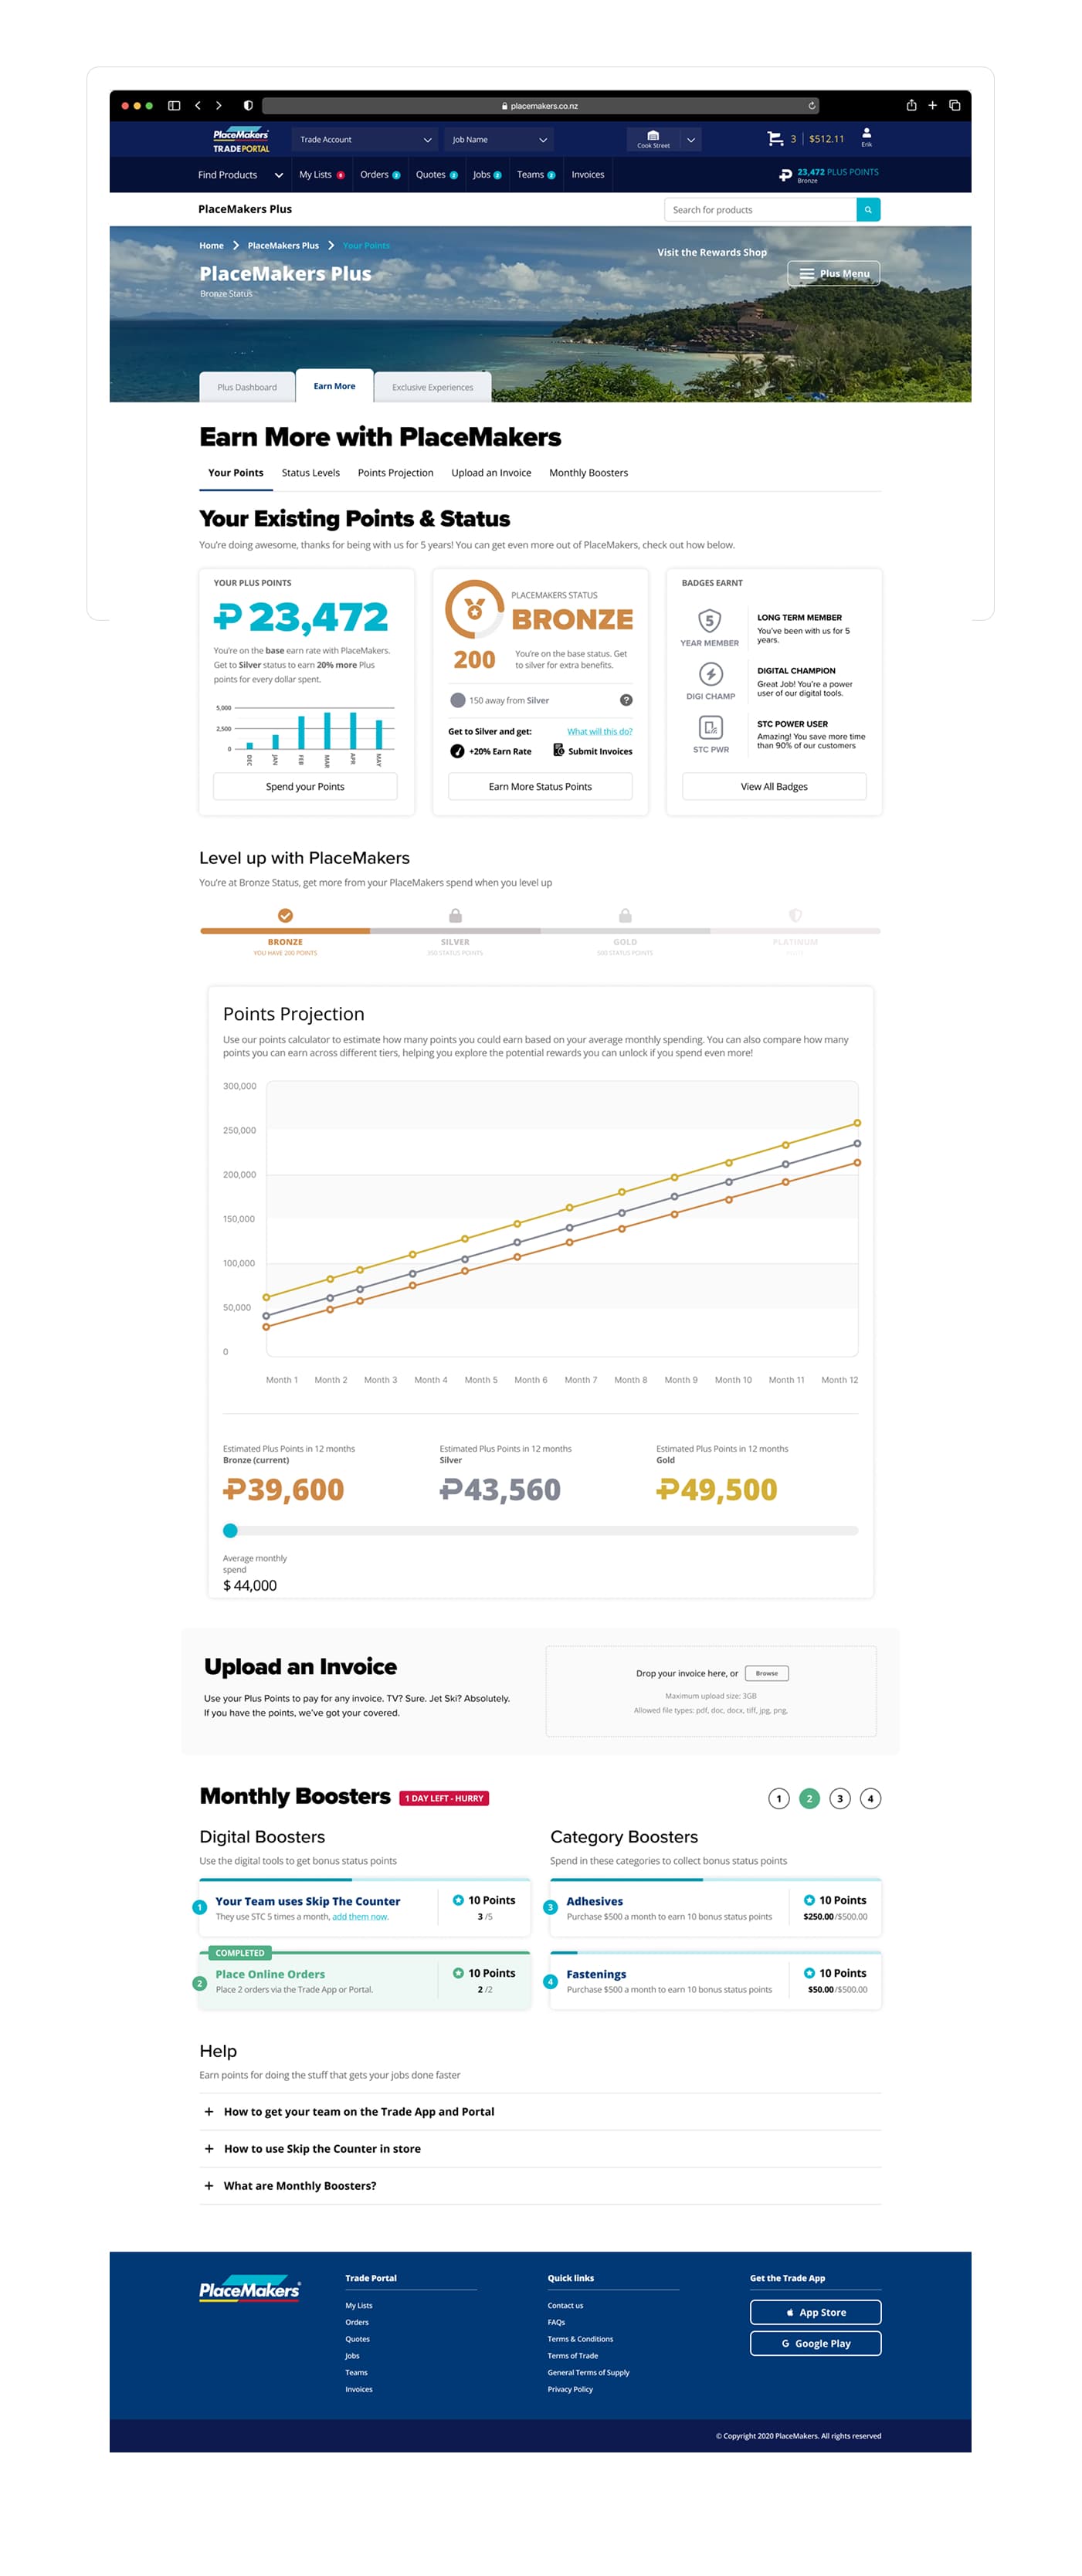The height and width of the screenshot is (2576, 1082).
Task: Open the Trade Account dropdown
Action: 366,140
